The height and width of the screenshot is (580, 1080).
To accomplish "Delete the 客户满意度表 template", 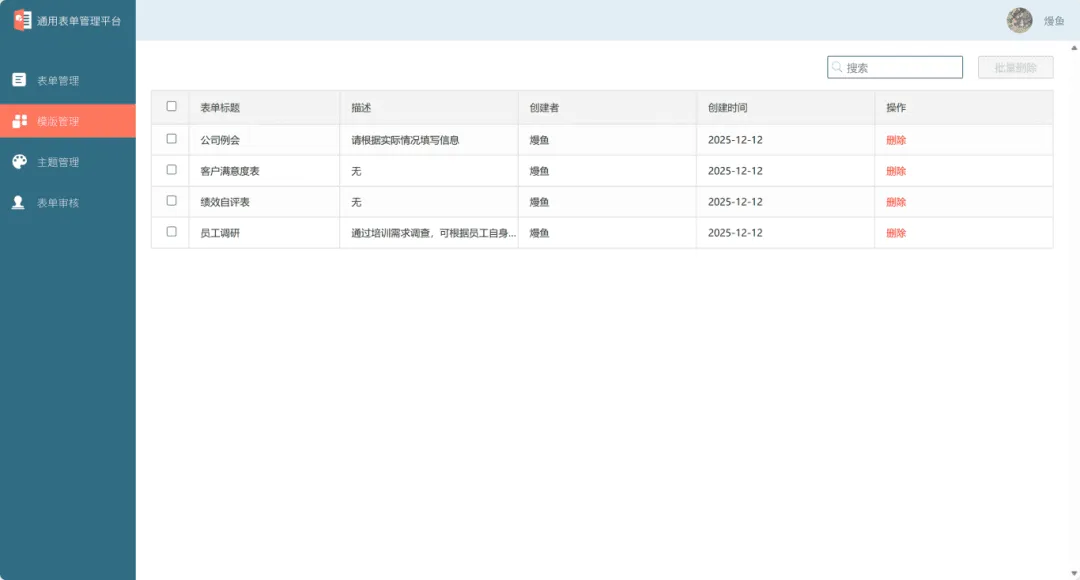I will pyautogui.click(x=896, y=171).
